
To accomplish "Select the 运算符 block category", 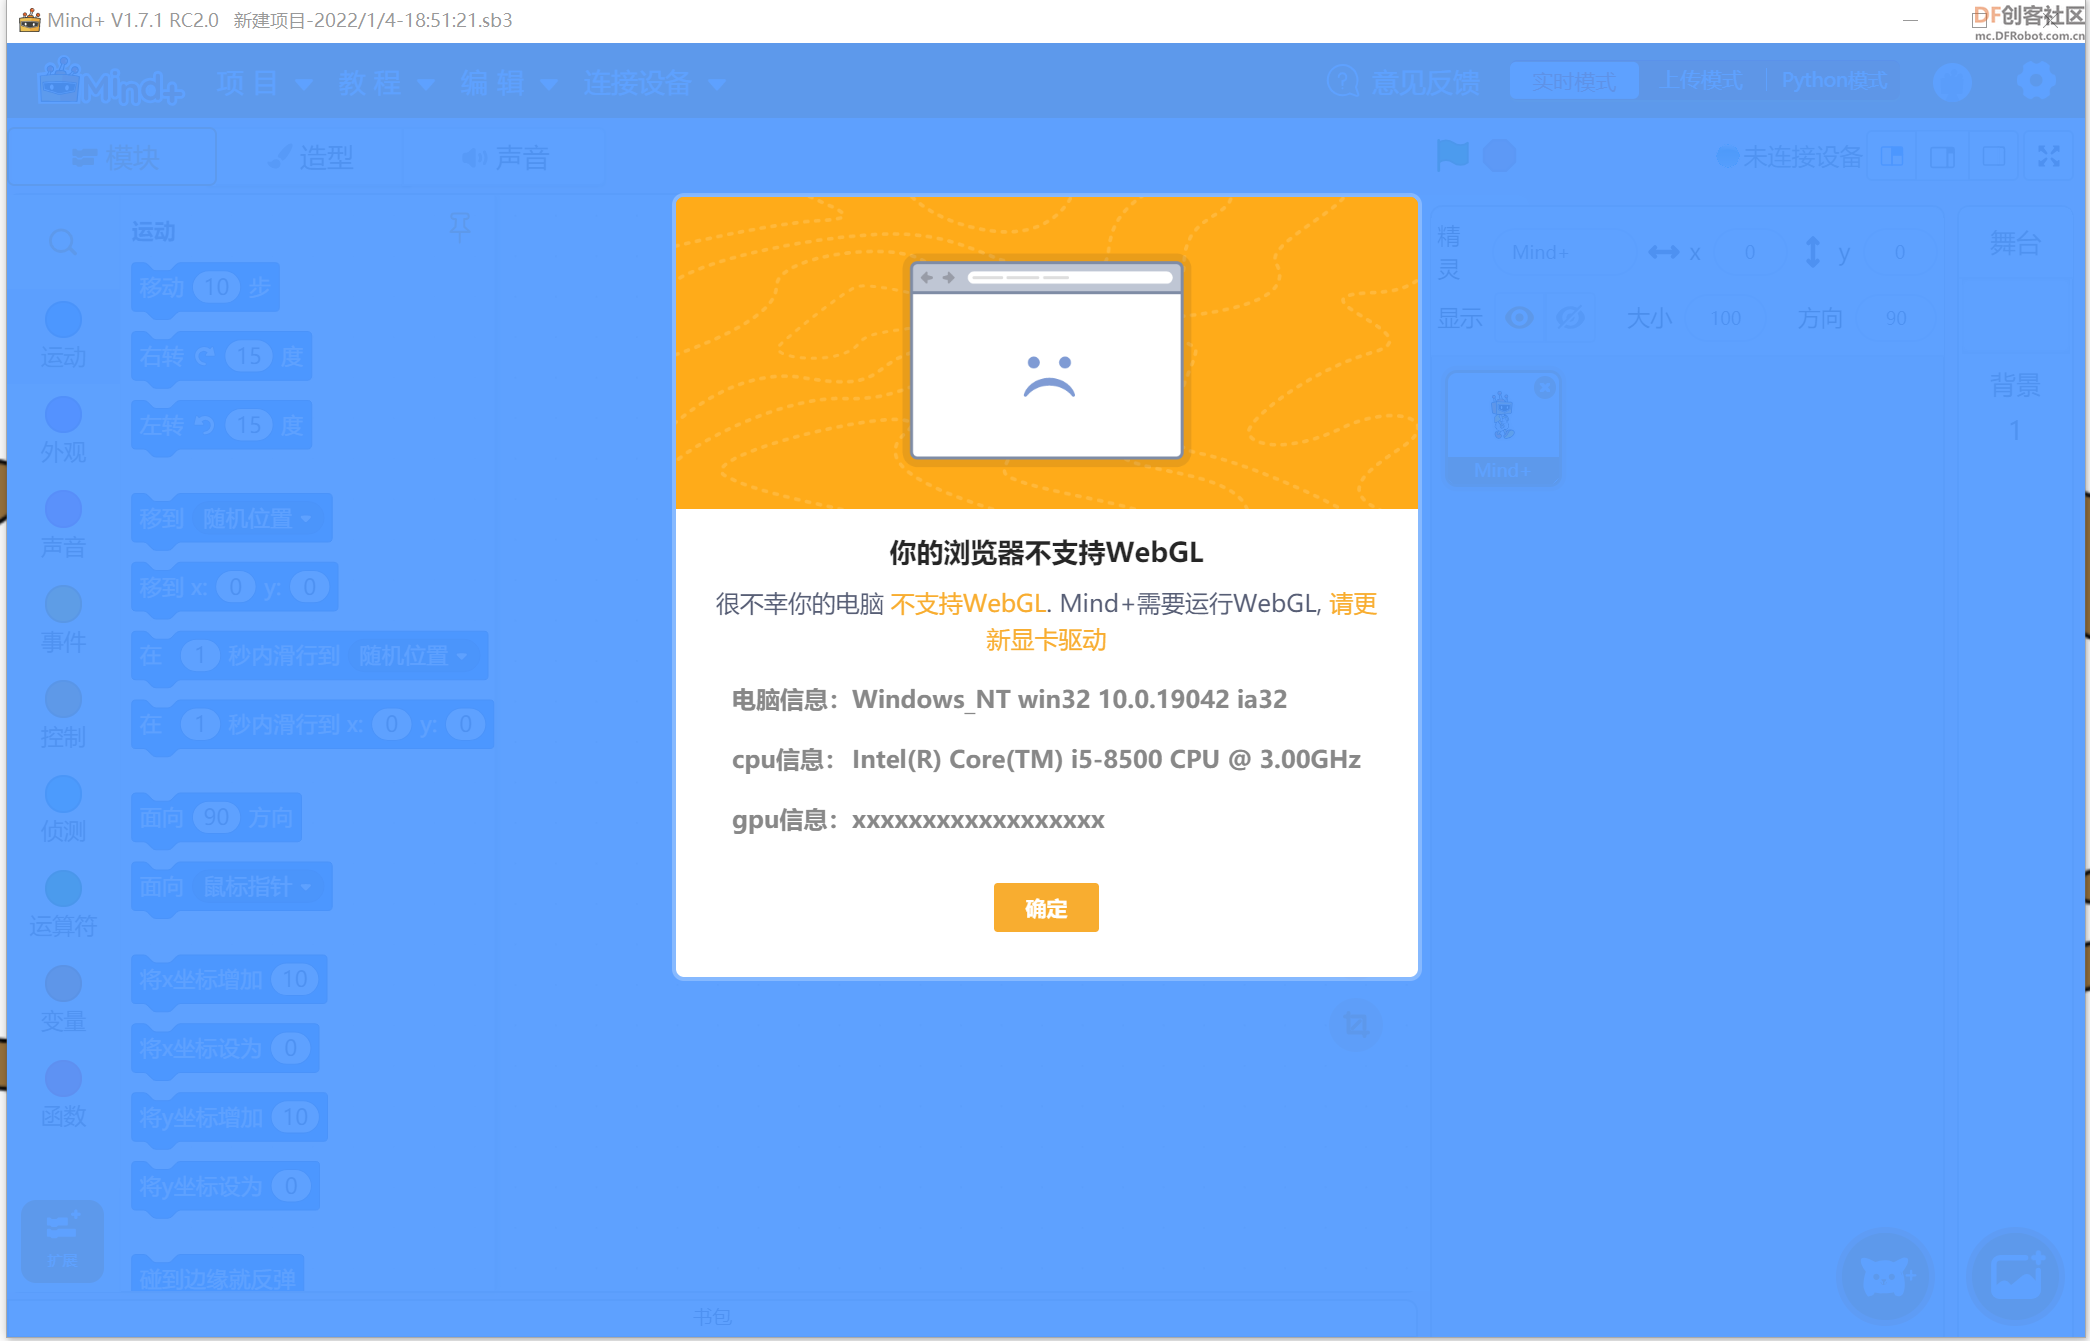I will (x=63, y=906).
